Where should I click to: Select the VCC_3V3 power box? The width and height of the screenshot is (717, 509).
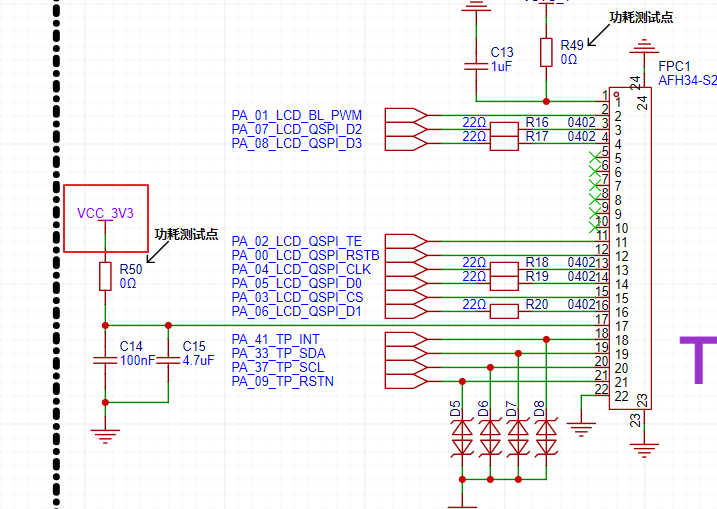(105, 218)
